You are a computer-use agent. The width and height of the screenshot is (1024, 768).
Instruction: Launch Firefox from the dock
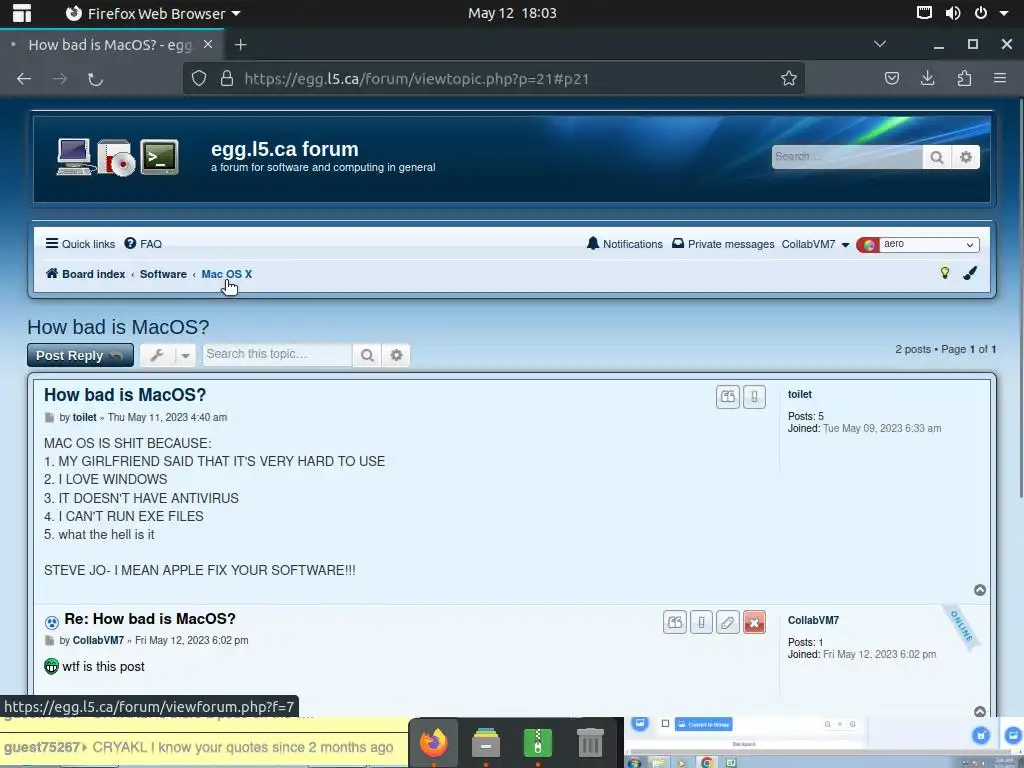[434, 743]
